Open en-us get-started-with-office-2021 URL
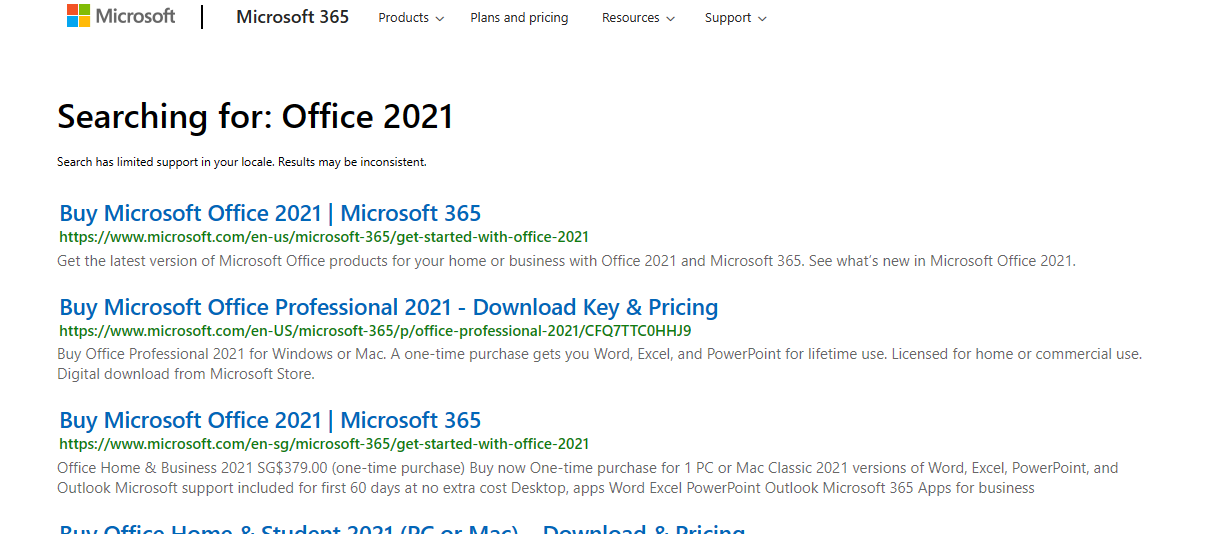Viewport: 1217px width, 534px height. click(x=324, y=237)
